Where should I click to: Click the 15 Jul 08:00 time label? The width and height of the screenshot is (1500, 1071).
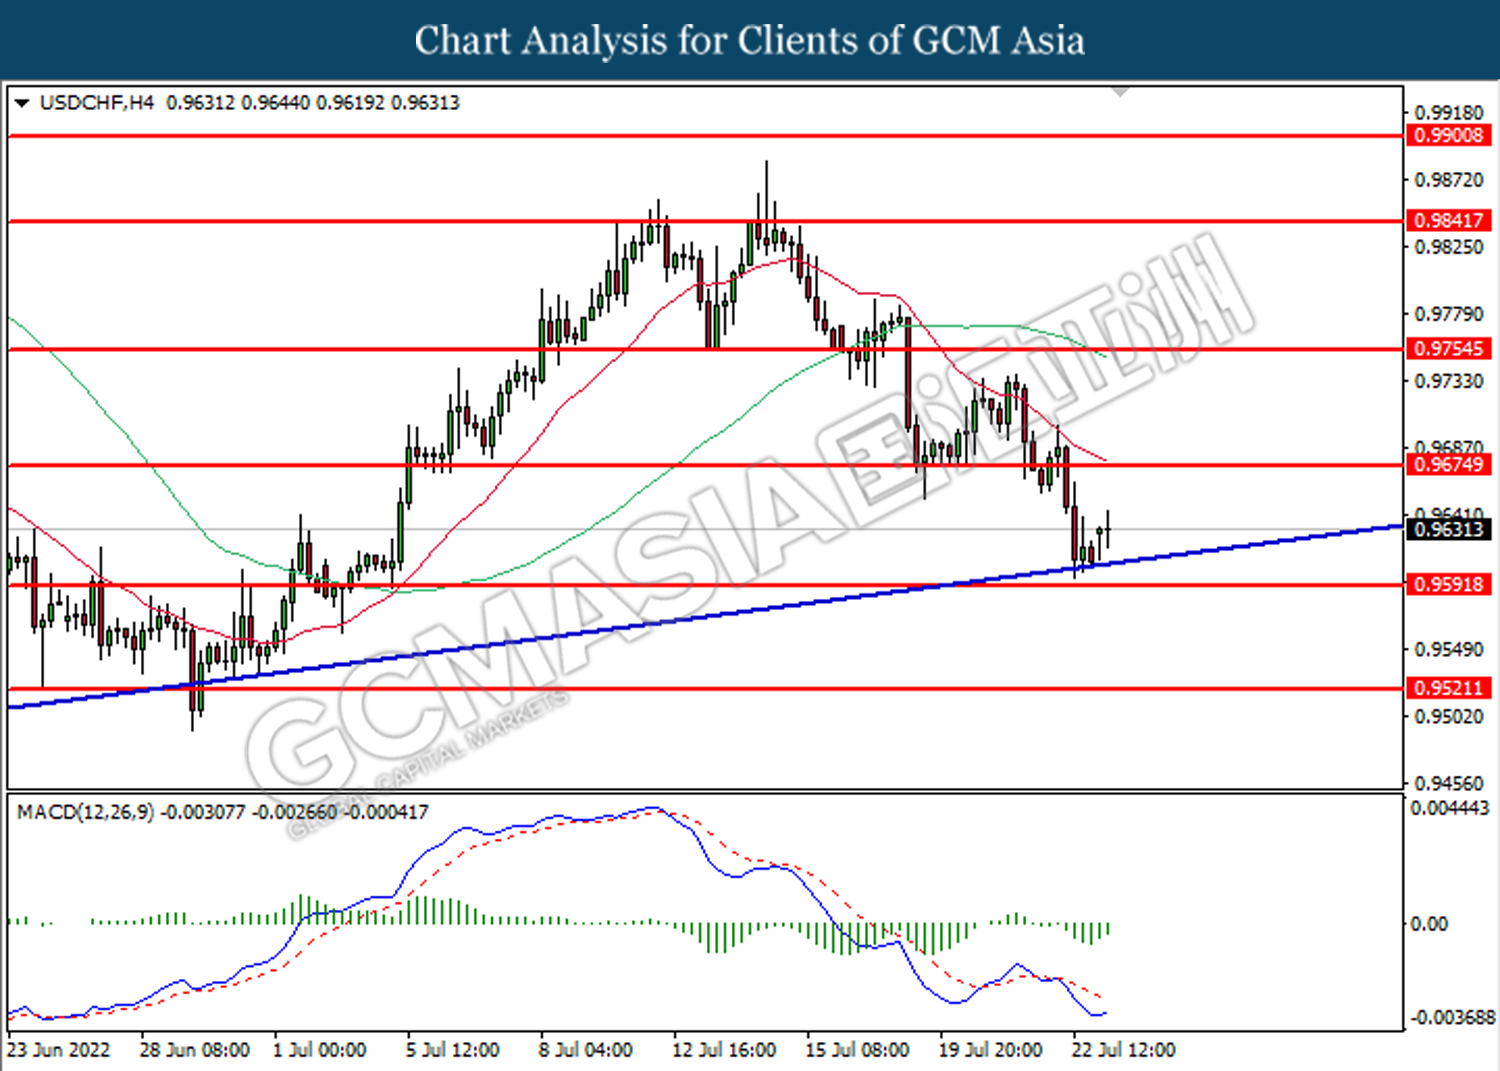coord(857,1050)
